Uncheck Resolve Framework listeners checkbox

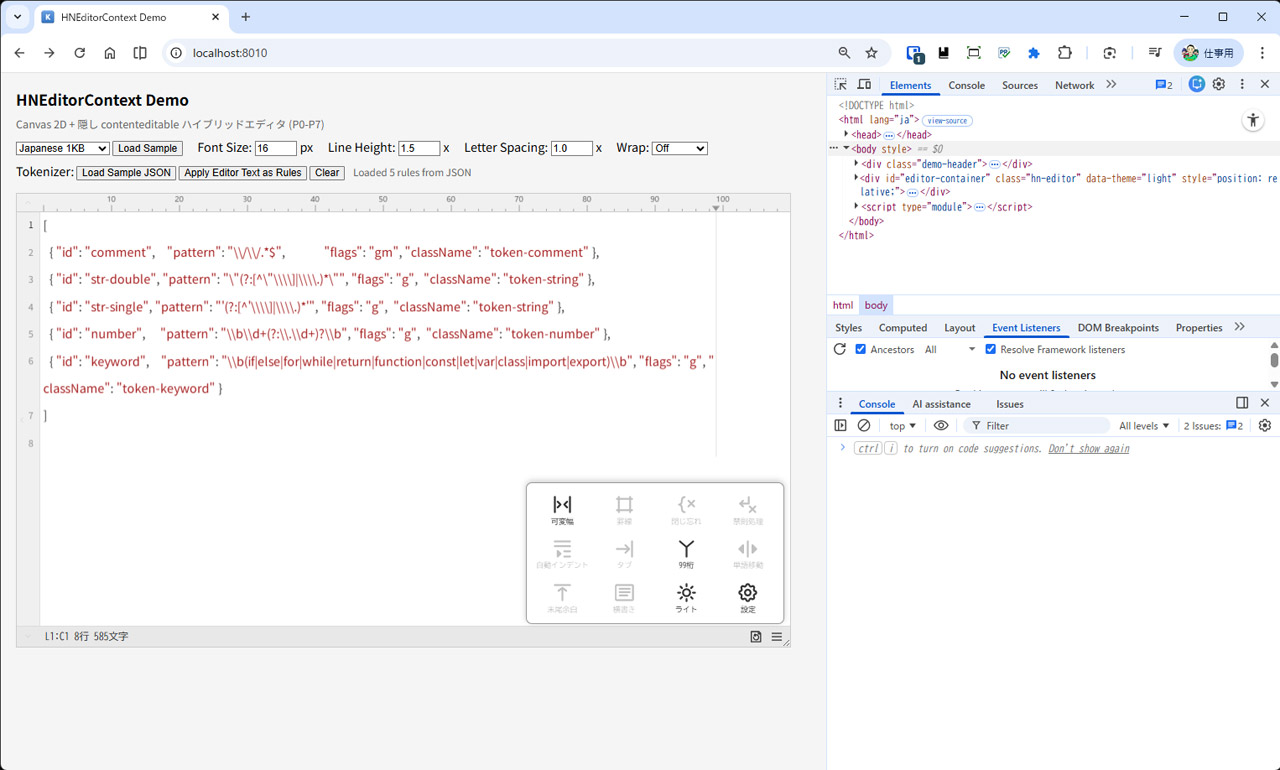coord(990,349)
